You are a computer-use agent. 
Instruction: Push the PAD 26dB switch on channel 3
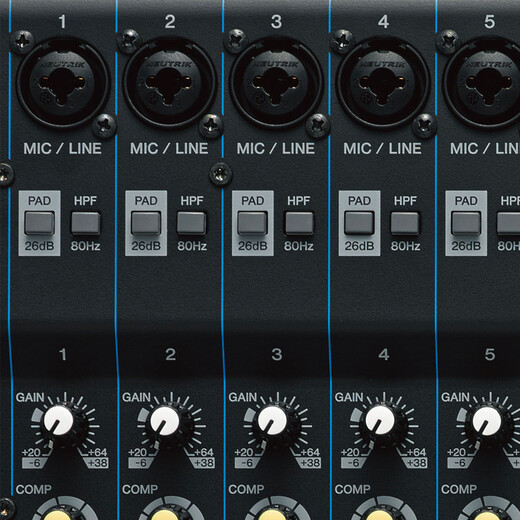(253, 223)
